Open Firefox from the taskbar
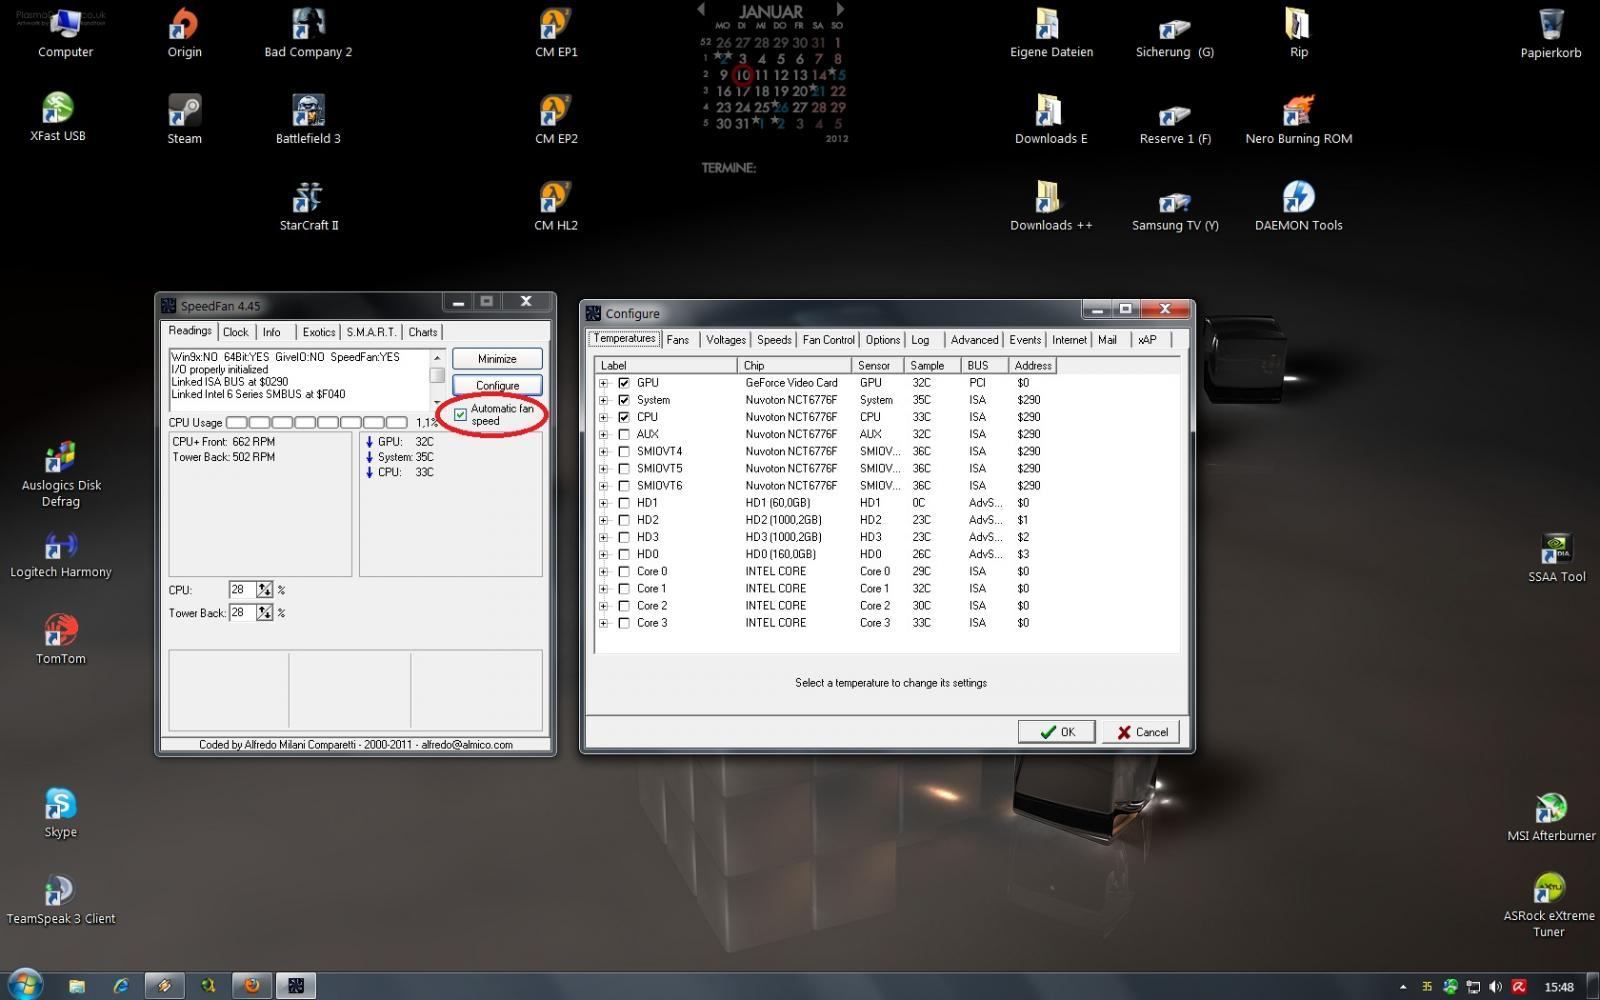The height and width of the screenshot is (1000, 1600). pyautogui.click(x=252, y=986)
